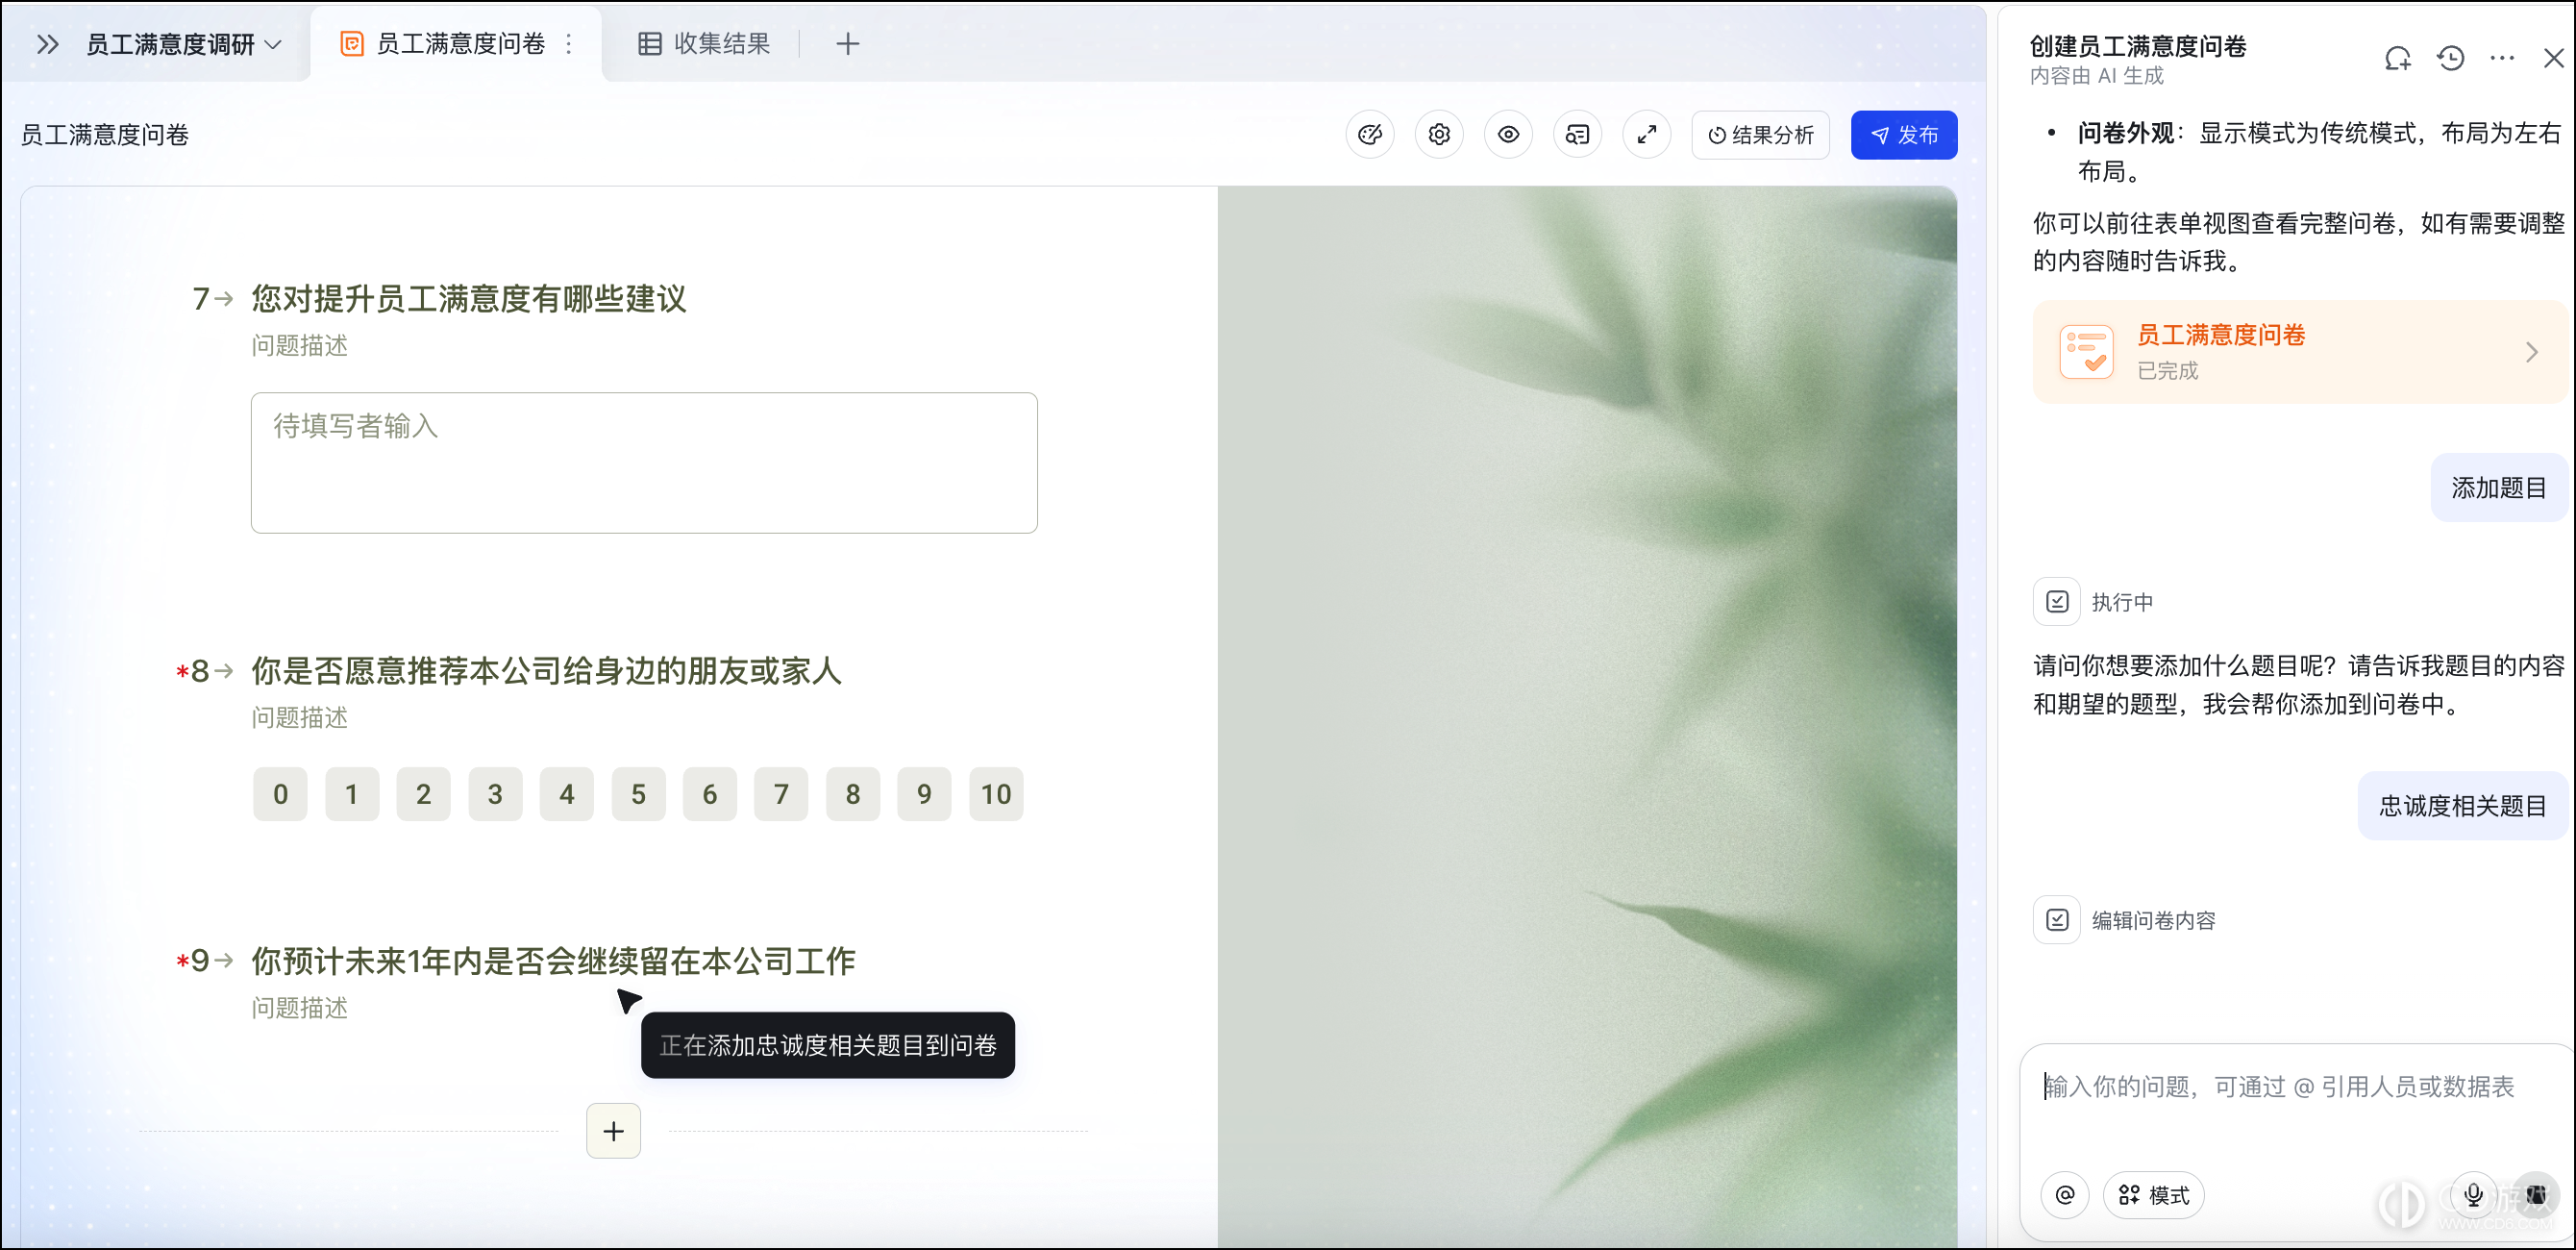Select rating 7 in question 8
This screenshot has width=2576, height=1250.
pyautogui.click(x=781, y=794)
